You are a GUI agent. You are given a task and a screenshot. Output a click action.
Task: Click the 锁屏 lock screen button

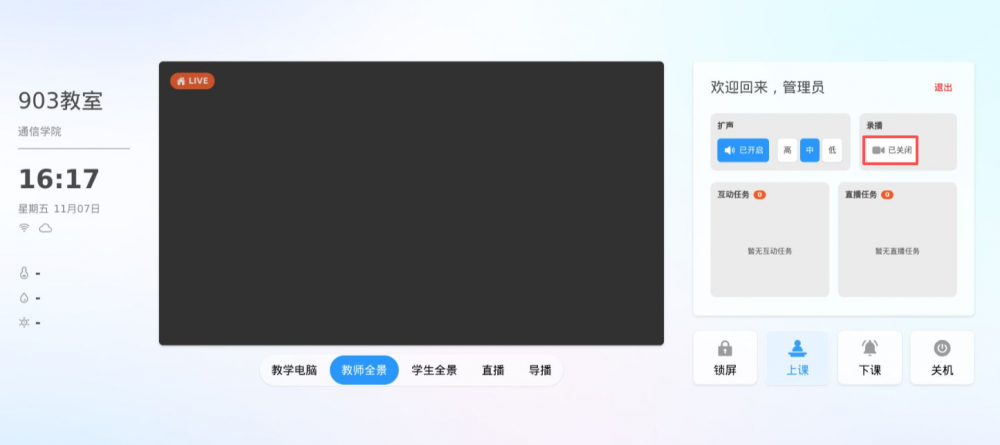[x=725, y=357]
